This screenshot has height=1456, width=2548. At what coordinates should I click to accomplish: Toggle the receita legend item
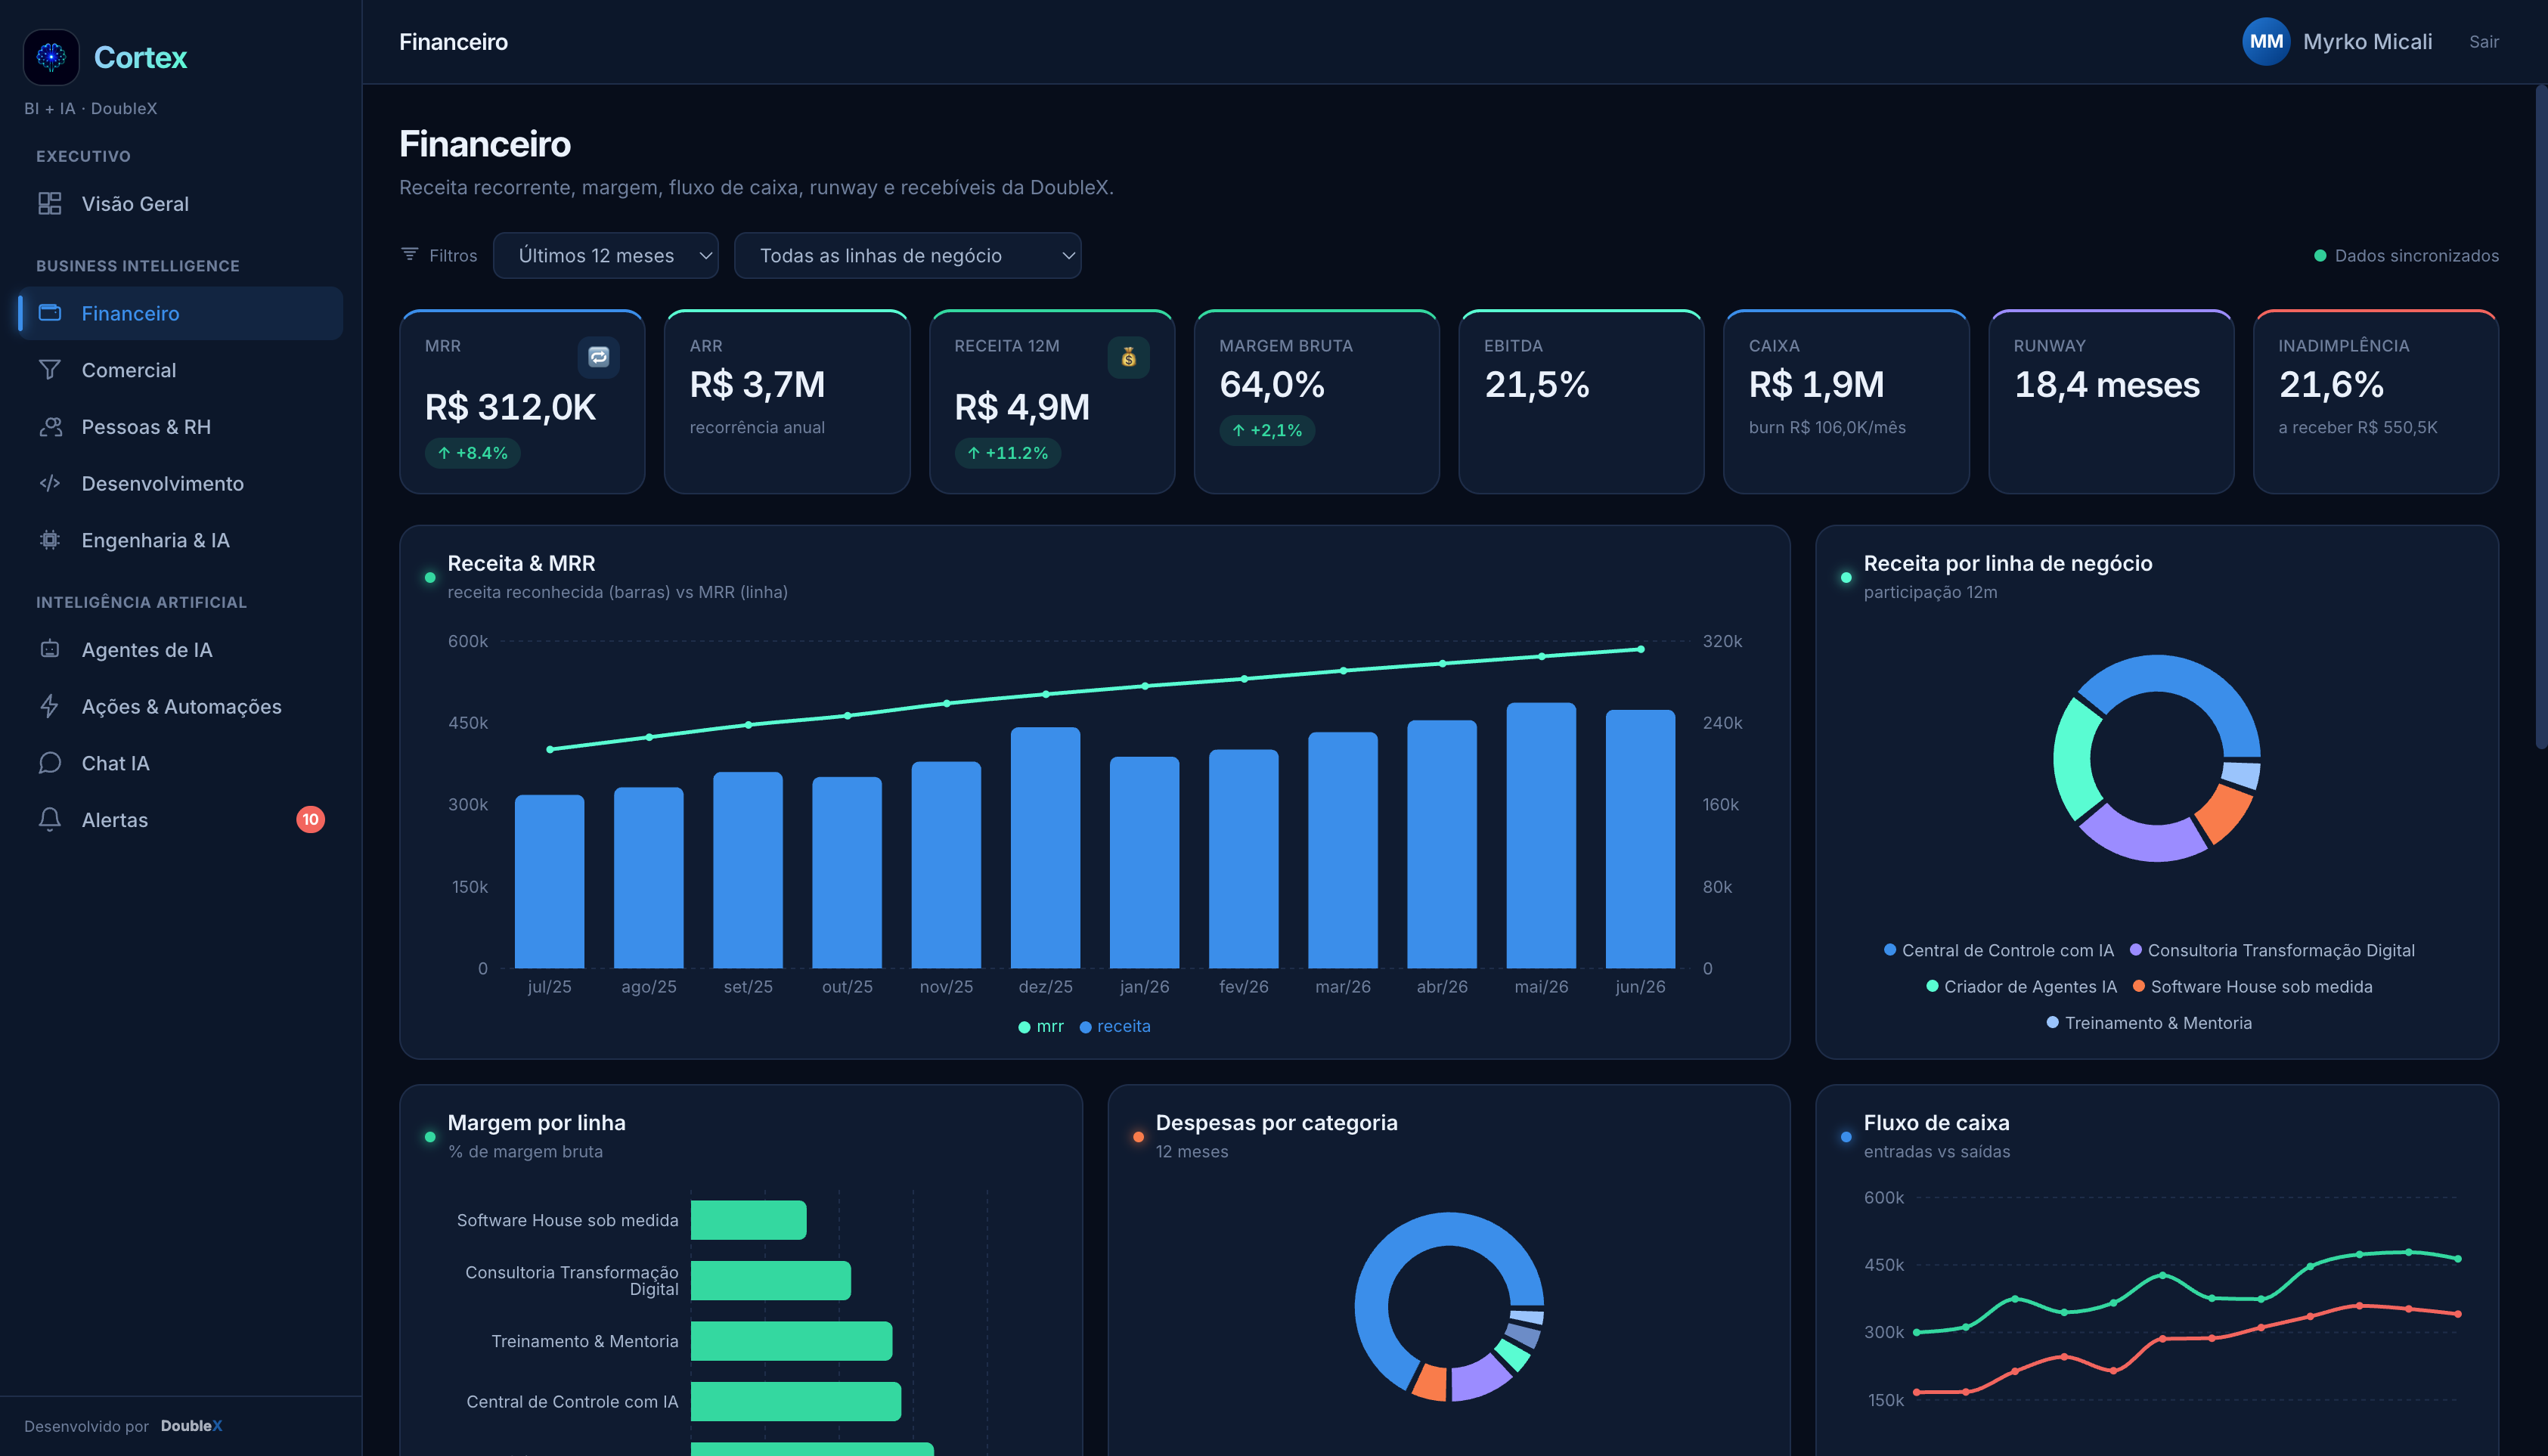1115,1027
